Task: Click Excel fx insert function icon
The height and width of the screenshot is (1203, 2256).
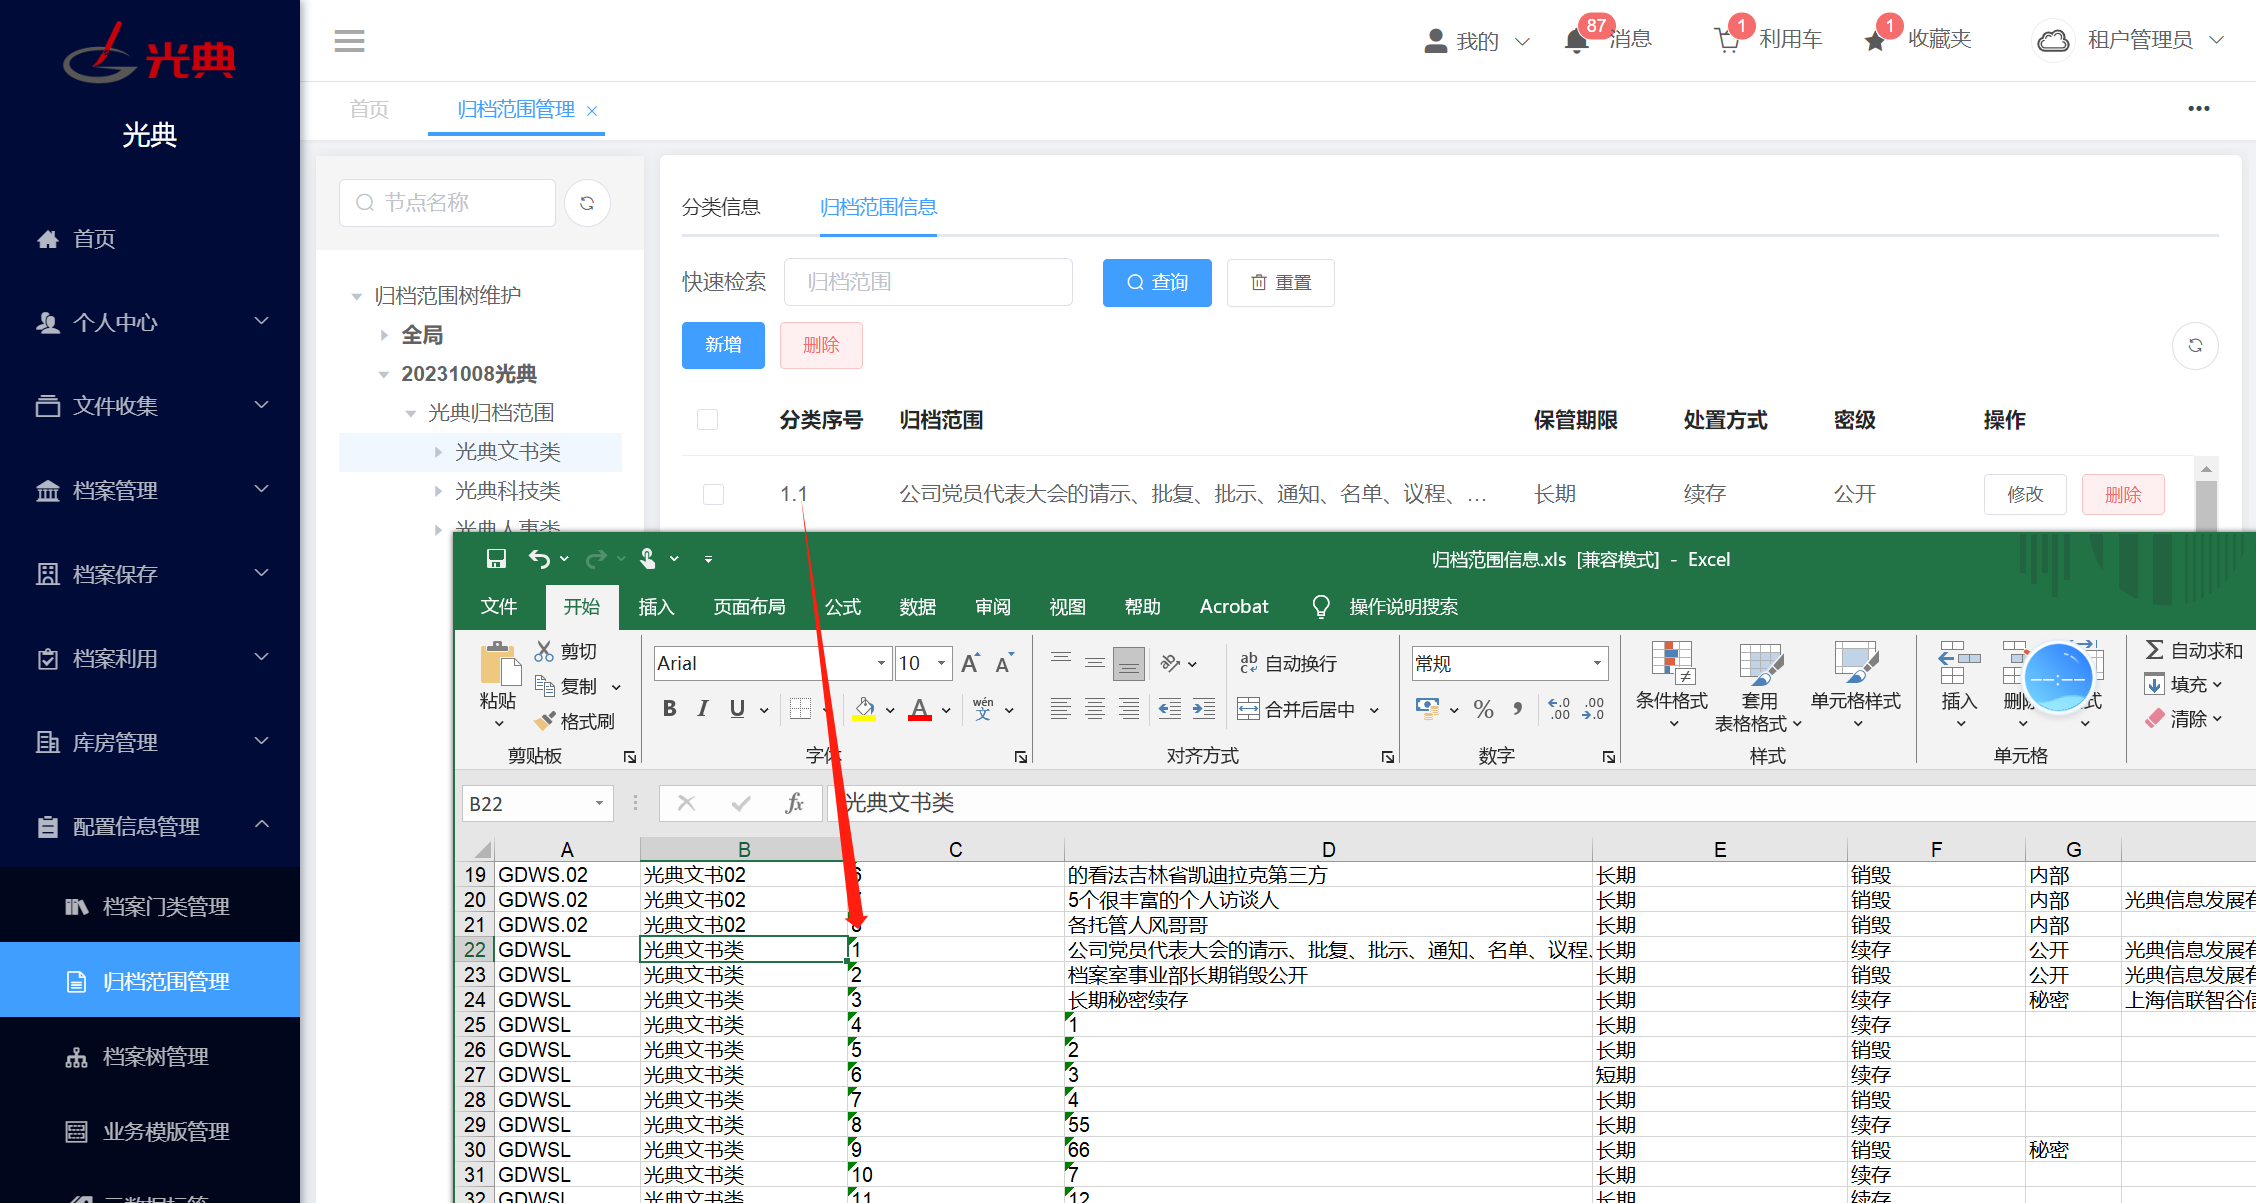Action: pyautogui.click(x=794, y=803)
